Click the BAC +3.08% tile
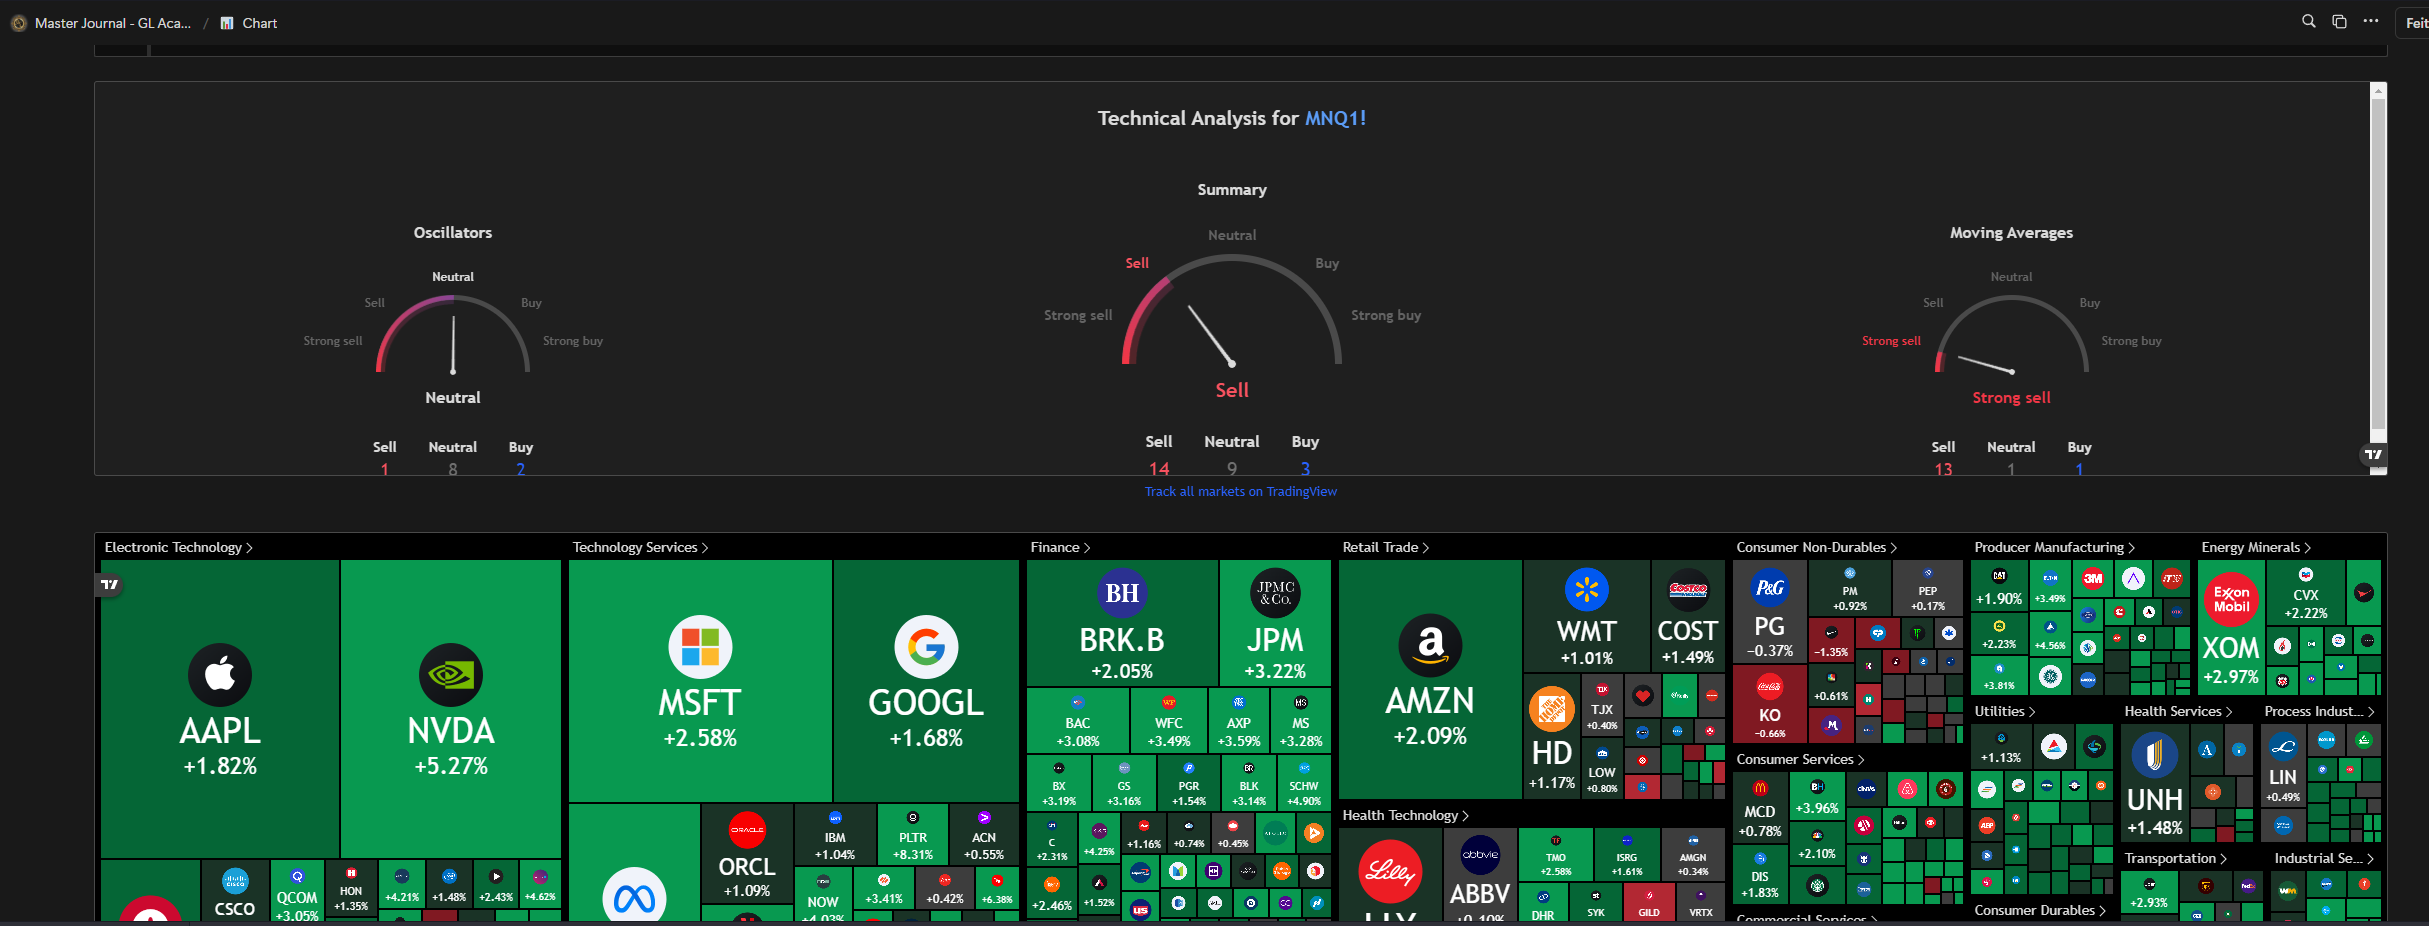This screenshot has height=926, width=2429. click(1077, 720)
